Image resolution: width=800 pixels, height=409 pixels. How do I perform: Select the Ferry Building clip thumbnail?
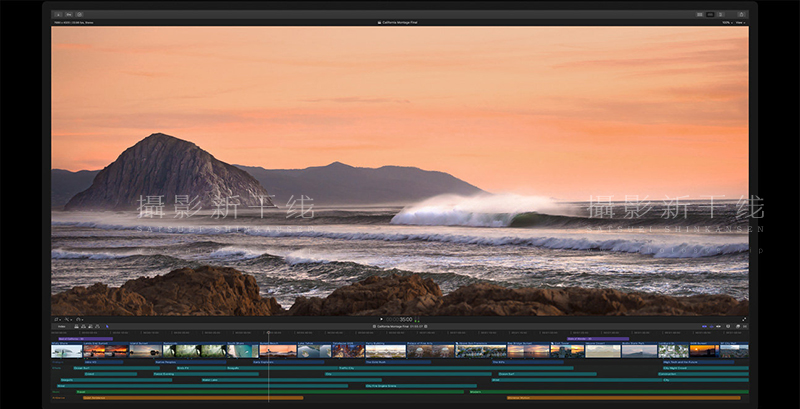(386, 350)
